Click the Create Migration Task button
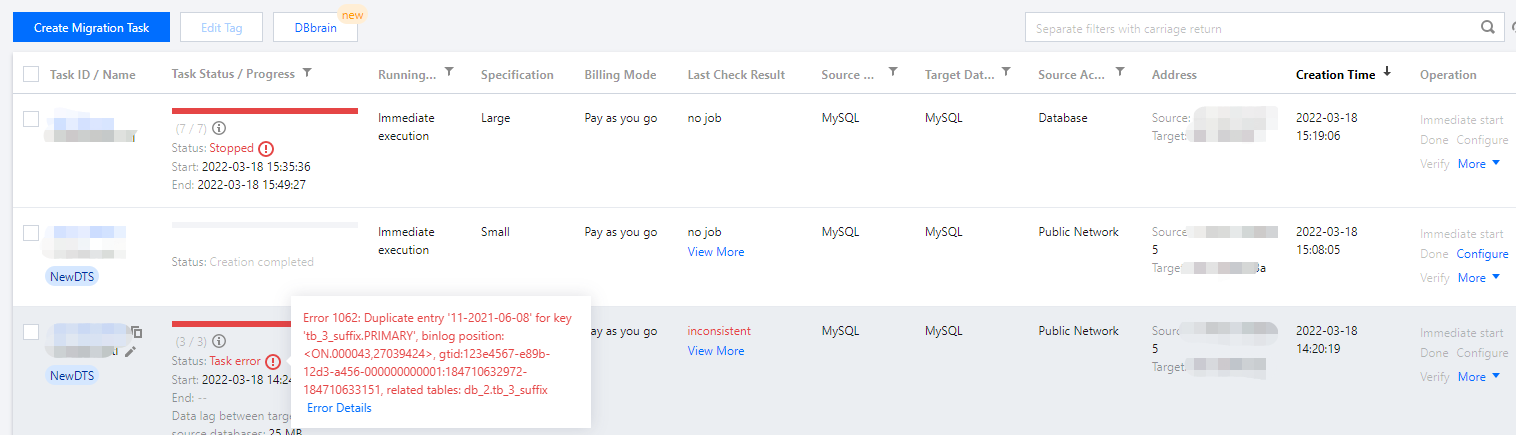This screenshot has height=435, width=1516. coord(91,28)
